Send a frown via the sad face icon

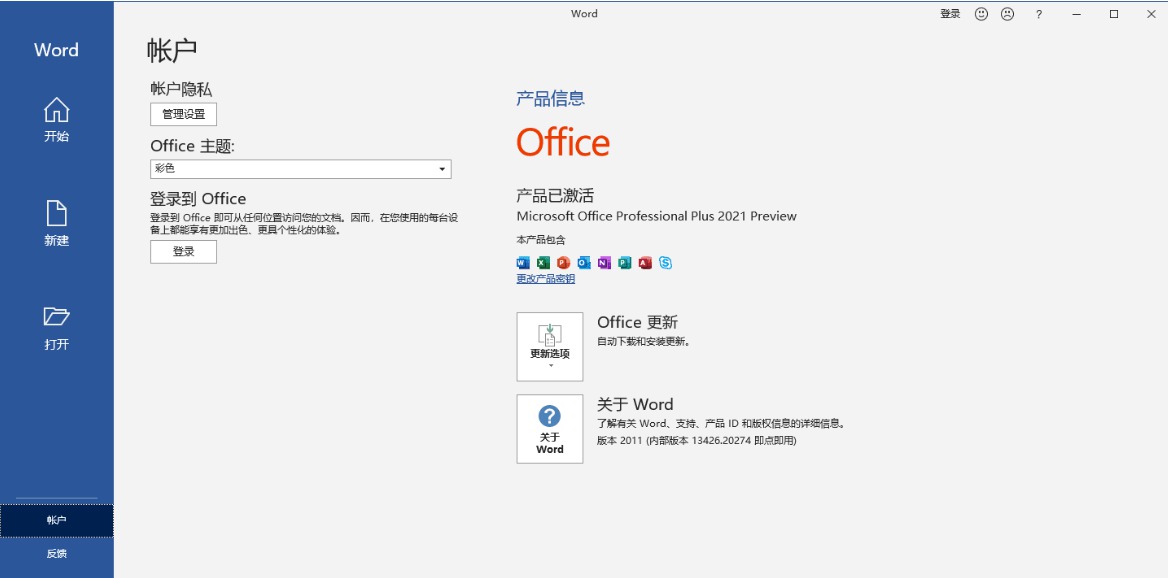click(x=1007, y=13)
